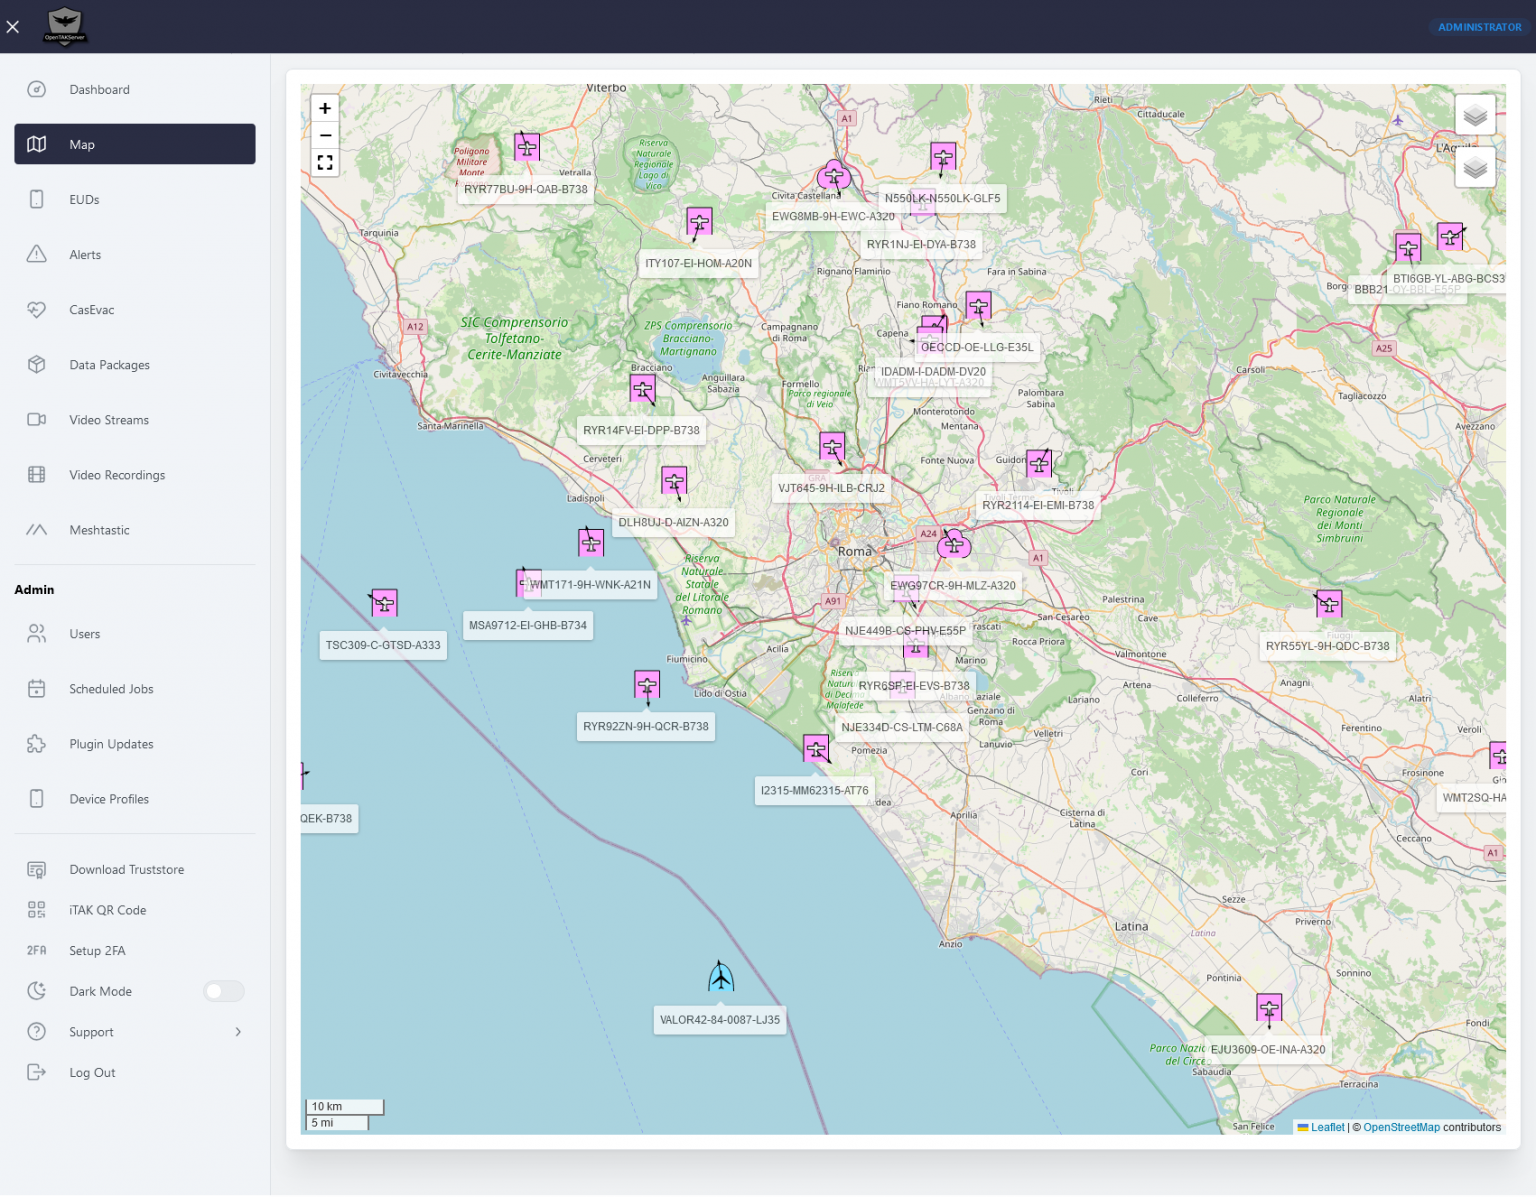
Task: Open the Dashboard section from the sidebar
Action: (99, 89)
